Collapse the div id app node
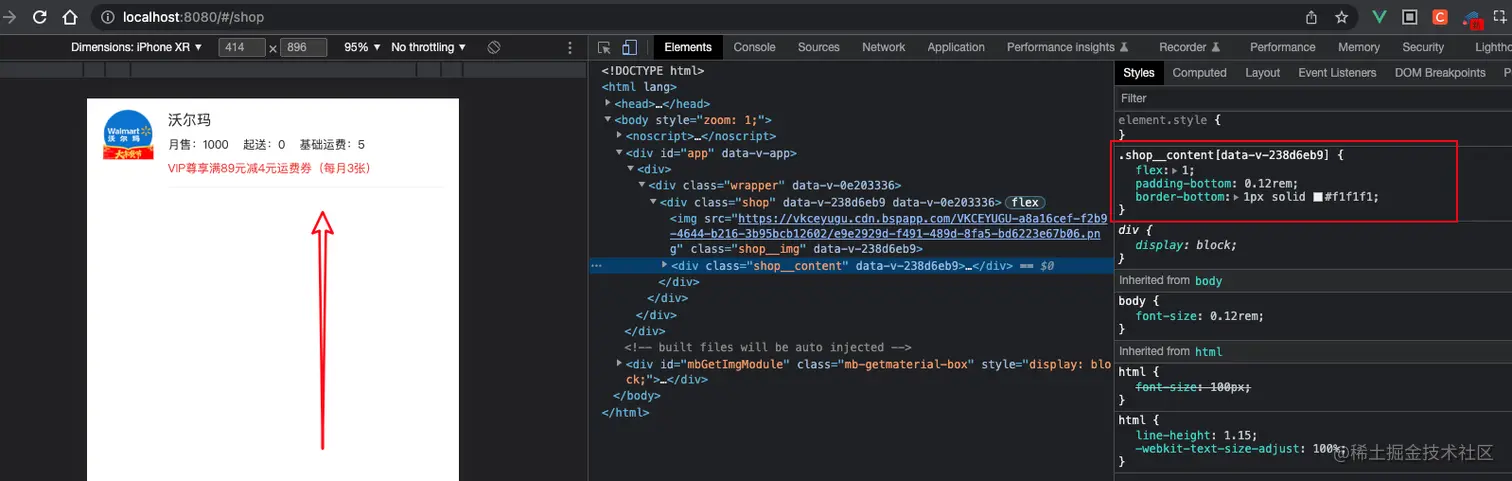The image size is (1512, 481). 620,153
